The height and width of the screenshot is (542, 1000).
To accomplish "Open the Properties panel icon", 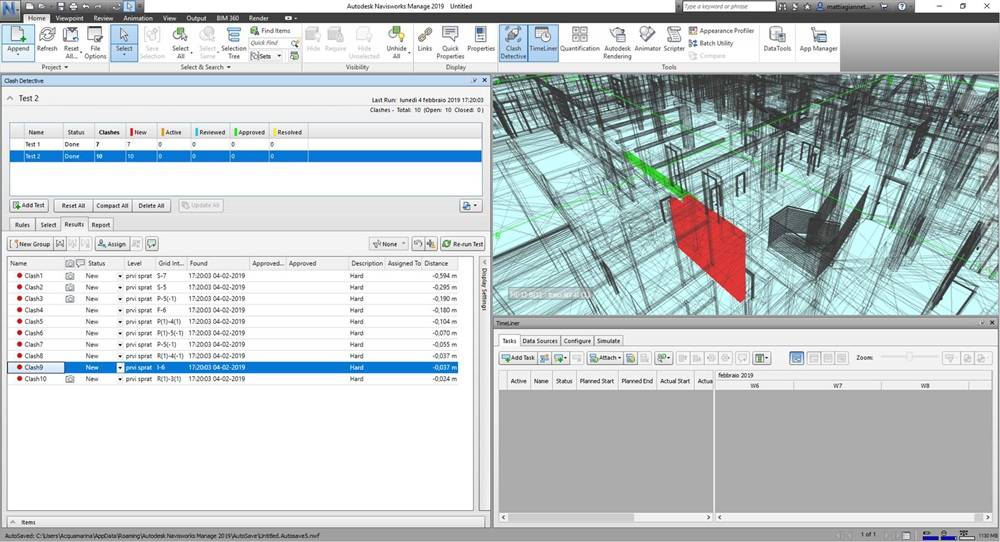I will coord(481,40).
